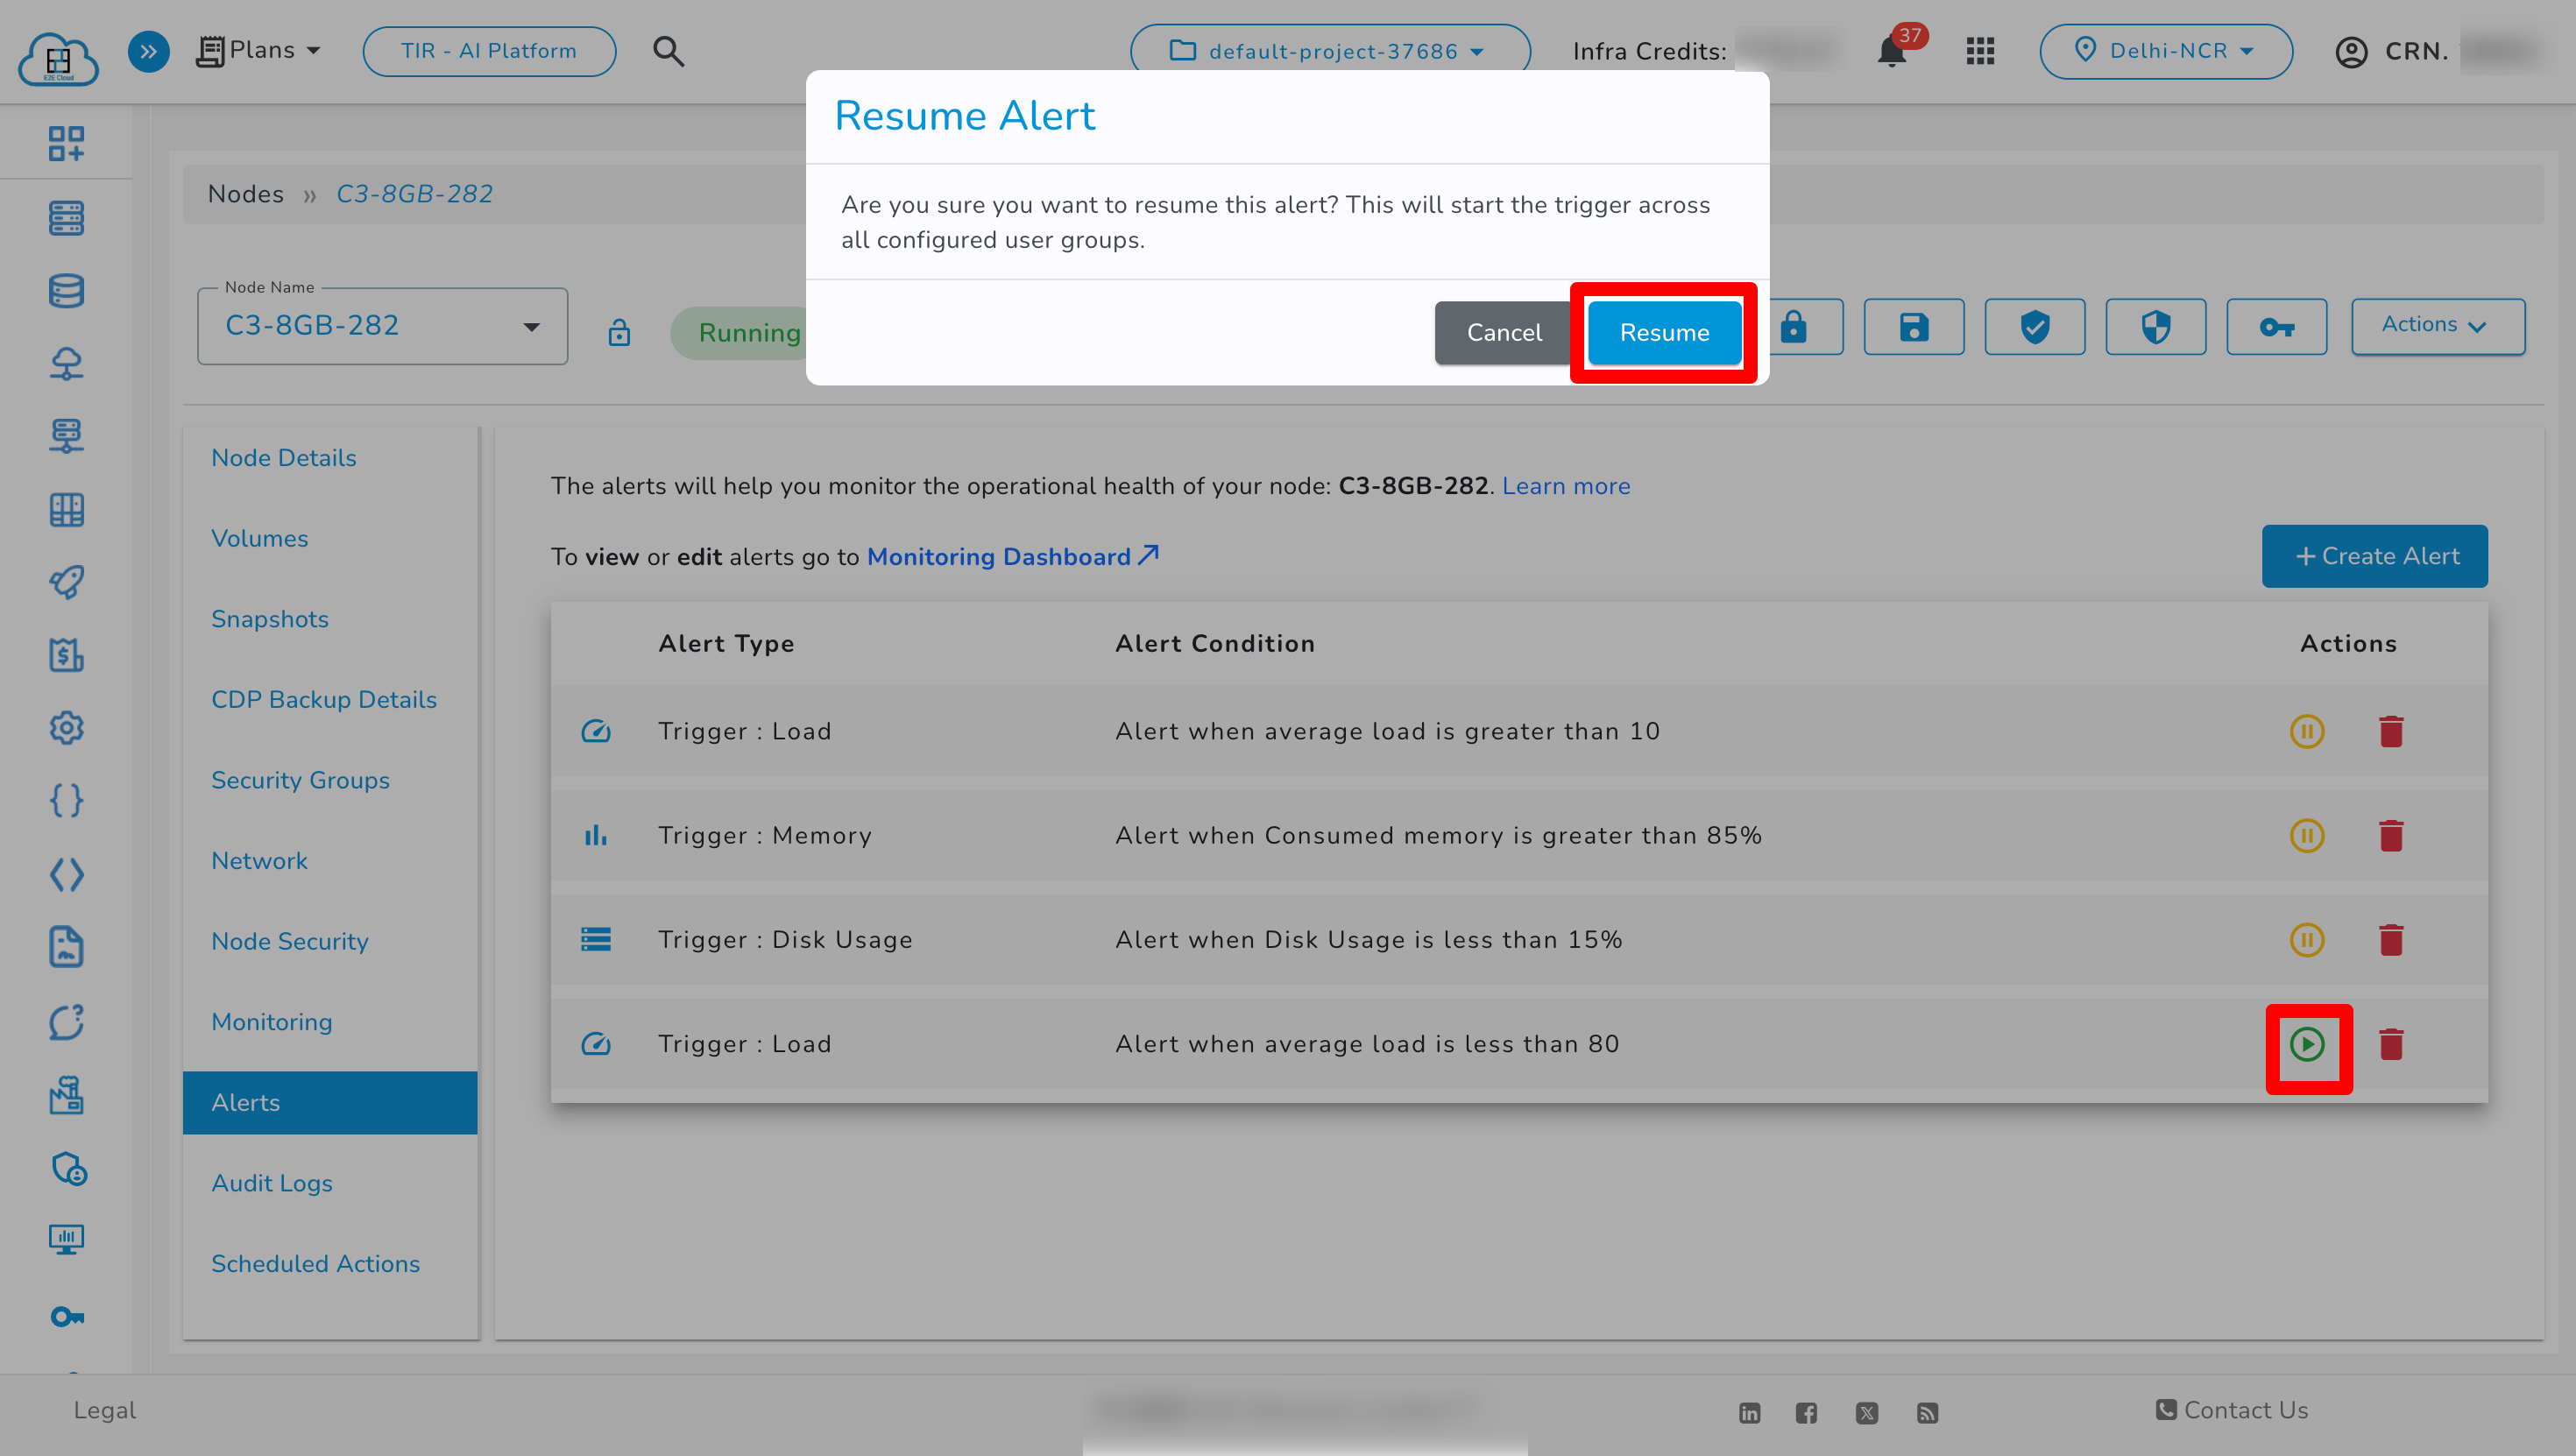Open the curly braces sidebar icon
Image resolution: width=2576 pixels, height=1456 pixels.
click(66, 801)
